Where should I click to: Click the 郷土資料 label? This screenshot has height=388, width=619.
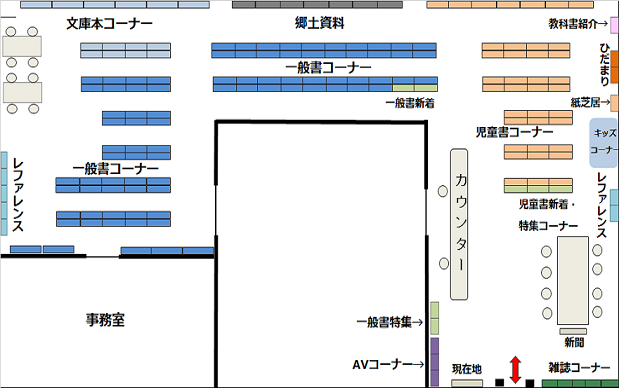320,23
